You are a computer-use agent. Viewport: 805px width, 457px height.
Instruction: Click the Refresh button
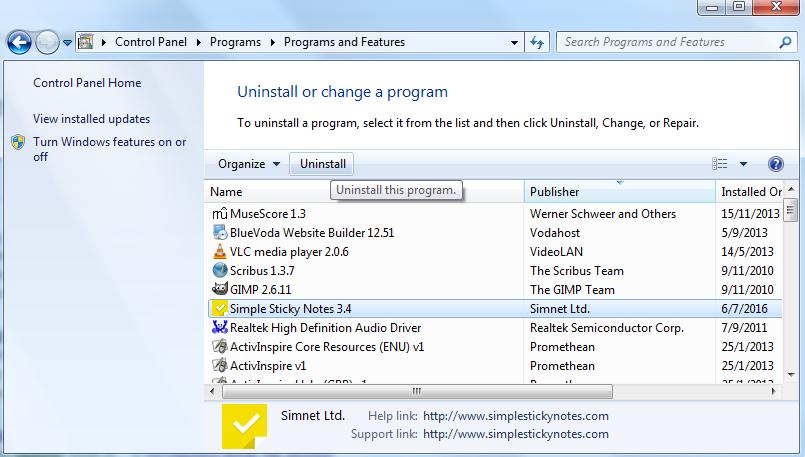point(537,43)
